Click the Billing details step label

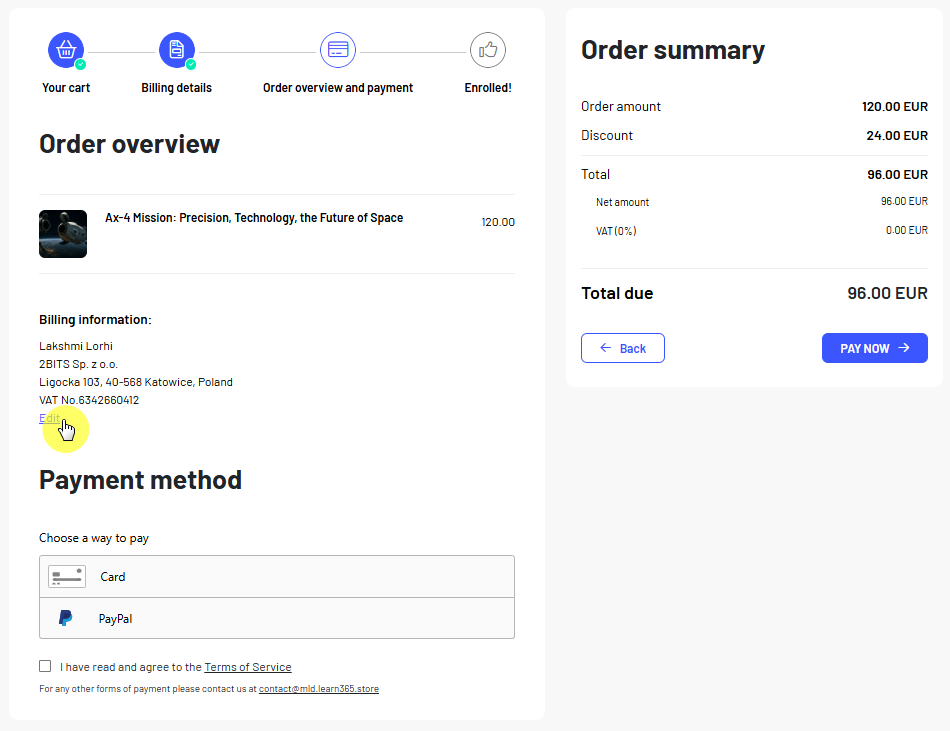[176, 88]
